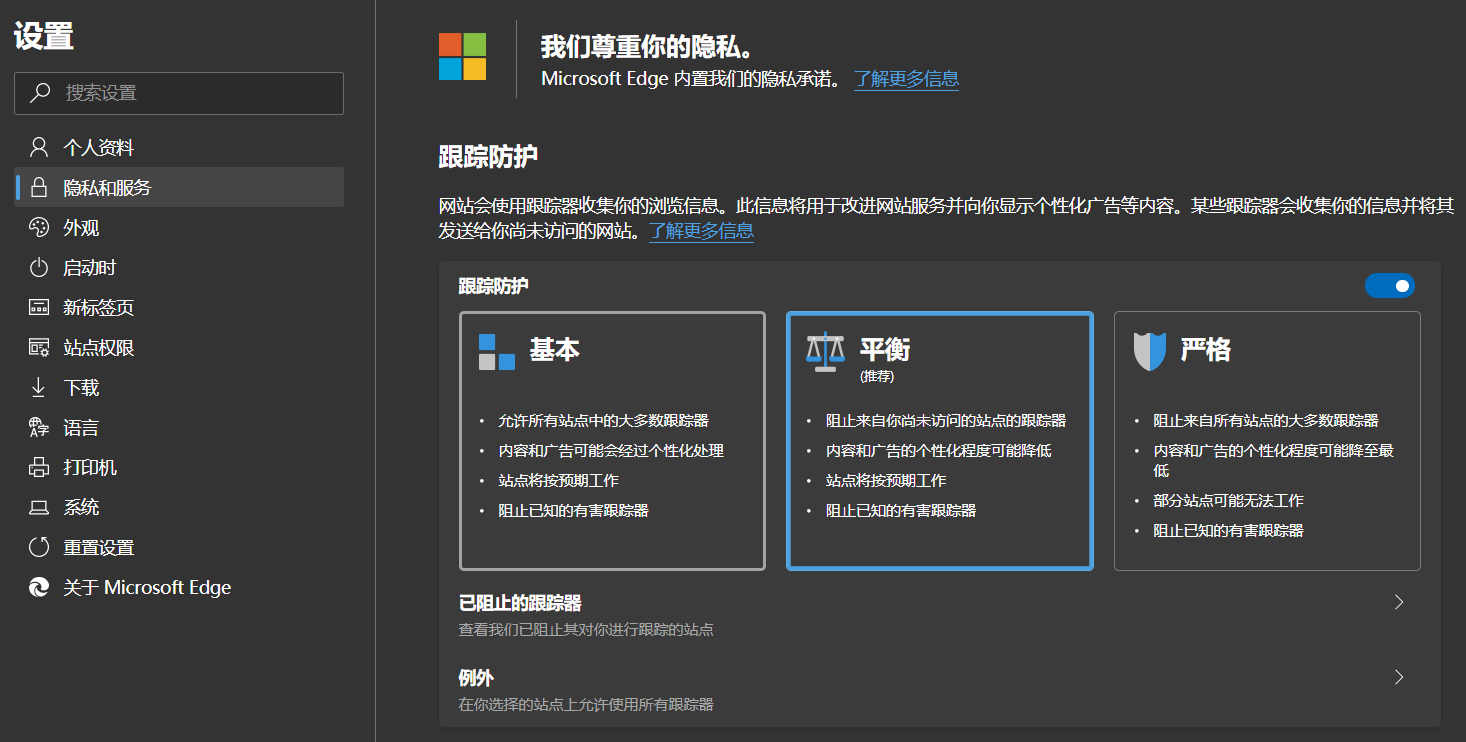Click text 允许所有站点中的大多数跟踪器
1466x742 pixels.
pyautogui.click(x=604, y=421)
